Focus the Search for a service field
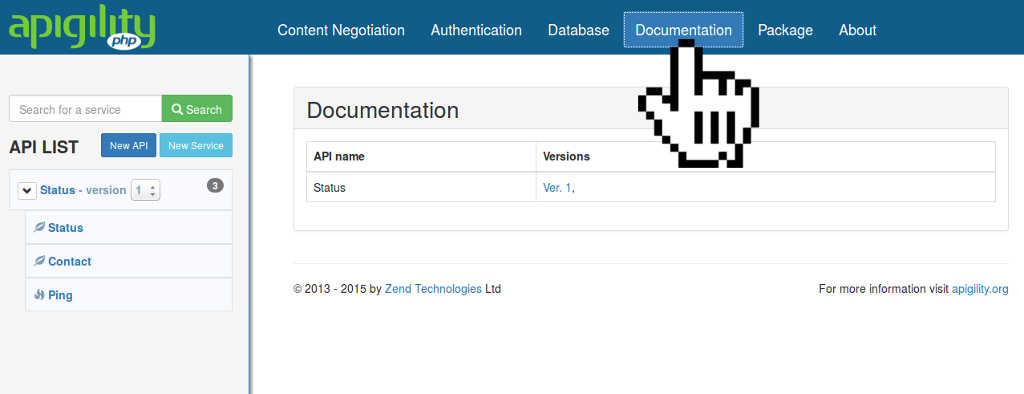 coord(86,109)
